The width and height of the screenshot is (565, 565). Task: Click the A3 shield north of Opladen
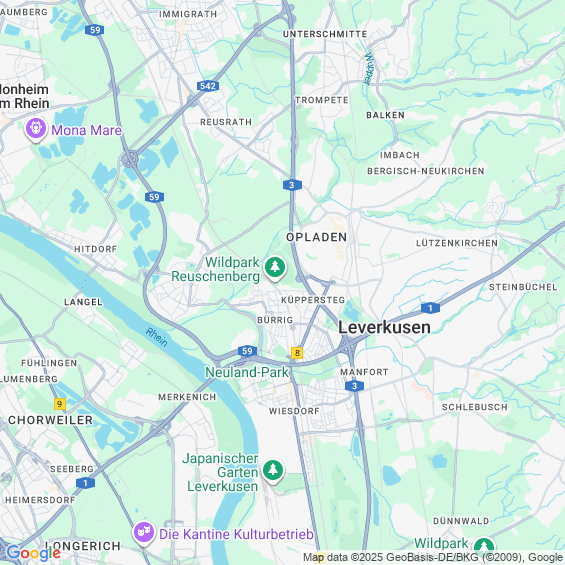[x=292, y=185]
